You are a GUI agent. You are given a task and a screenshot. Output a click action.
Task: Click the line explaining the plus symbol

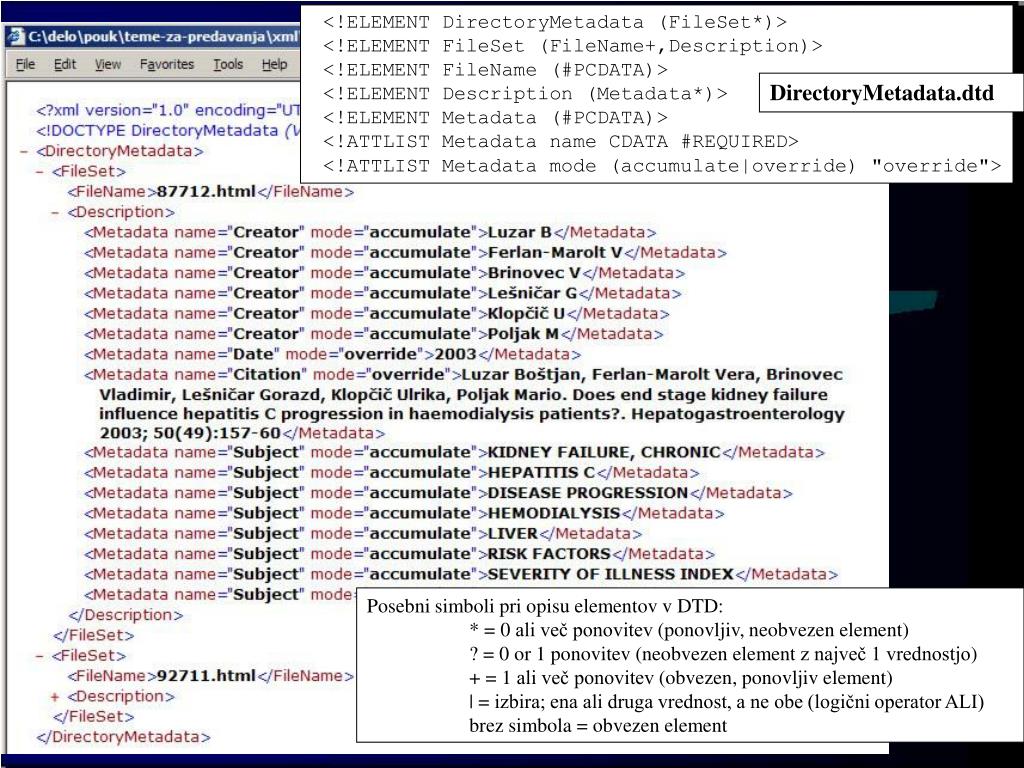coord(680,678)
